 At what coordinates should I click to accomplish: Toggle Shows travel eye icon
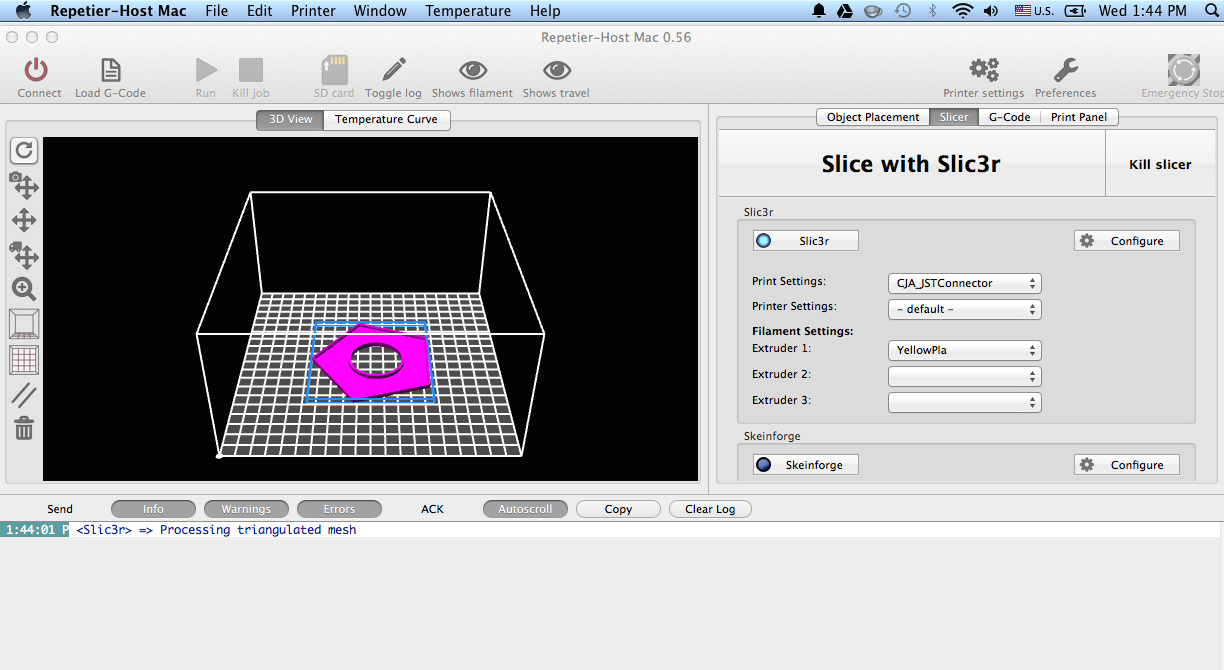pos(556,70)
